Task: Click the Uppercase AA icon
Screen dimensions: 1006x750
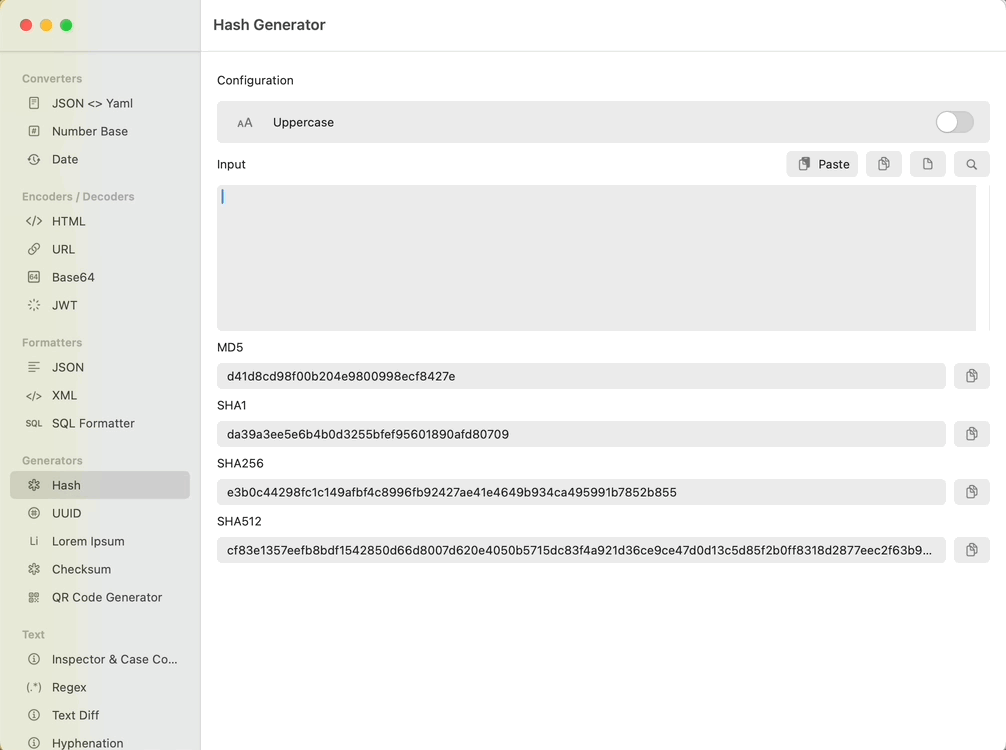Action: tap(244, 123)
